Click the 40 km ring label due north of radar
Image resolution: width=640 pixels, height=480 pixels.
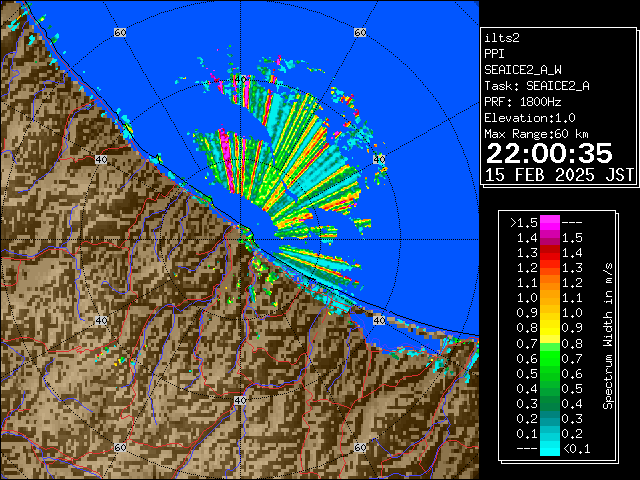240,79
